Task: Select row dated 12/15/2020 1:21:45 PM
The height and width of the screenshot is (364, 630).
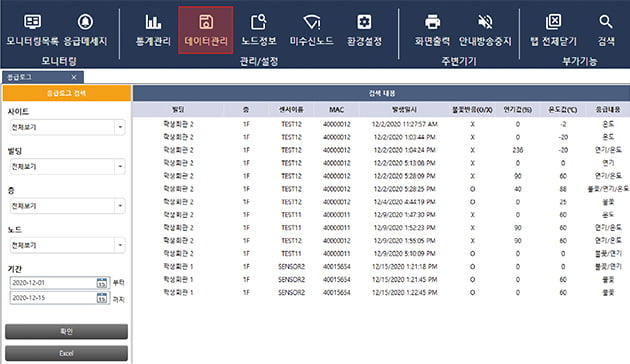Action: click(381, 279)
